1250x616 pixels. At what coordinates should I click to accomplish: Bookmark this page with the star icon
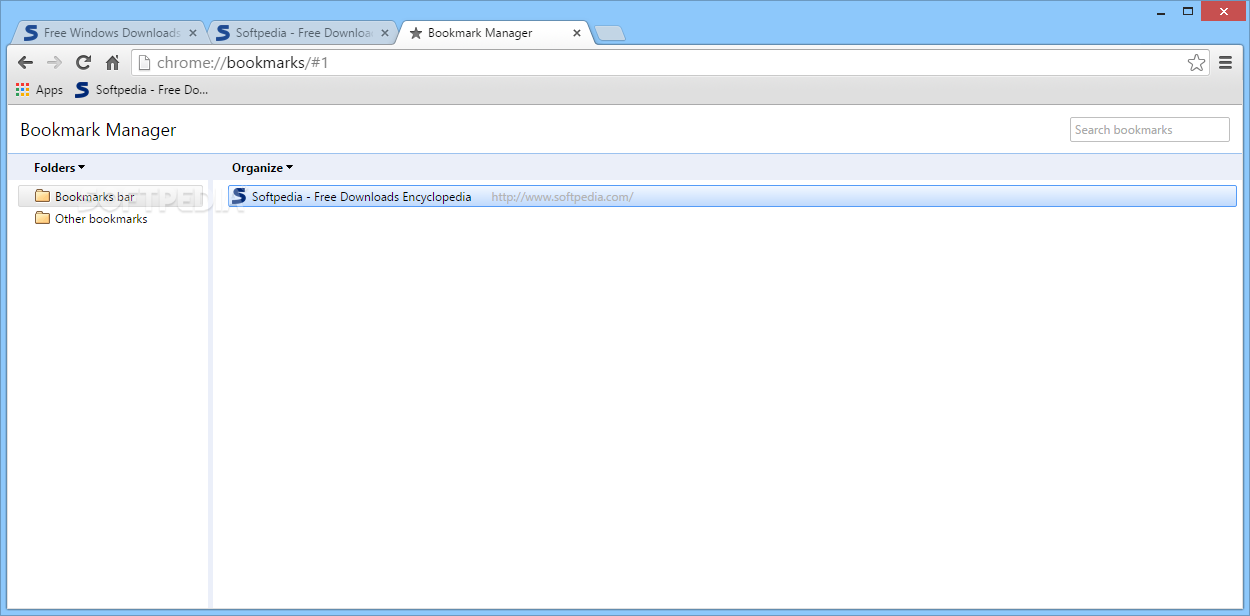1196,63
